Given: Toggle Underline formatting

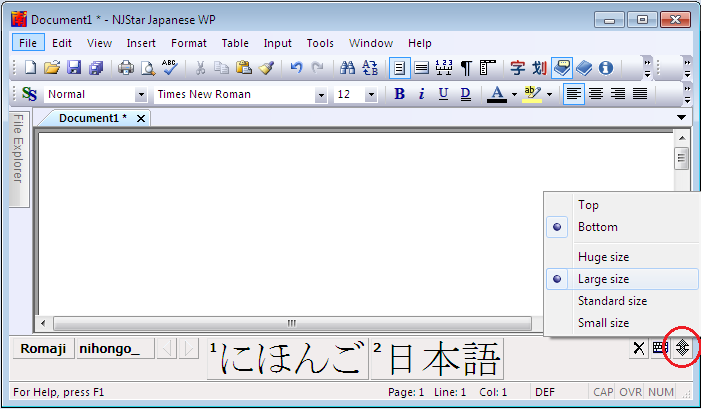Looking at the screenshot, I should 443,94.
